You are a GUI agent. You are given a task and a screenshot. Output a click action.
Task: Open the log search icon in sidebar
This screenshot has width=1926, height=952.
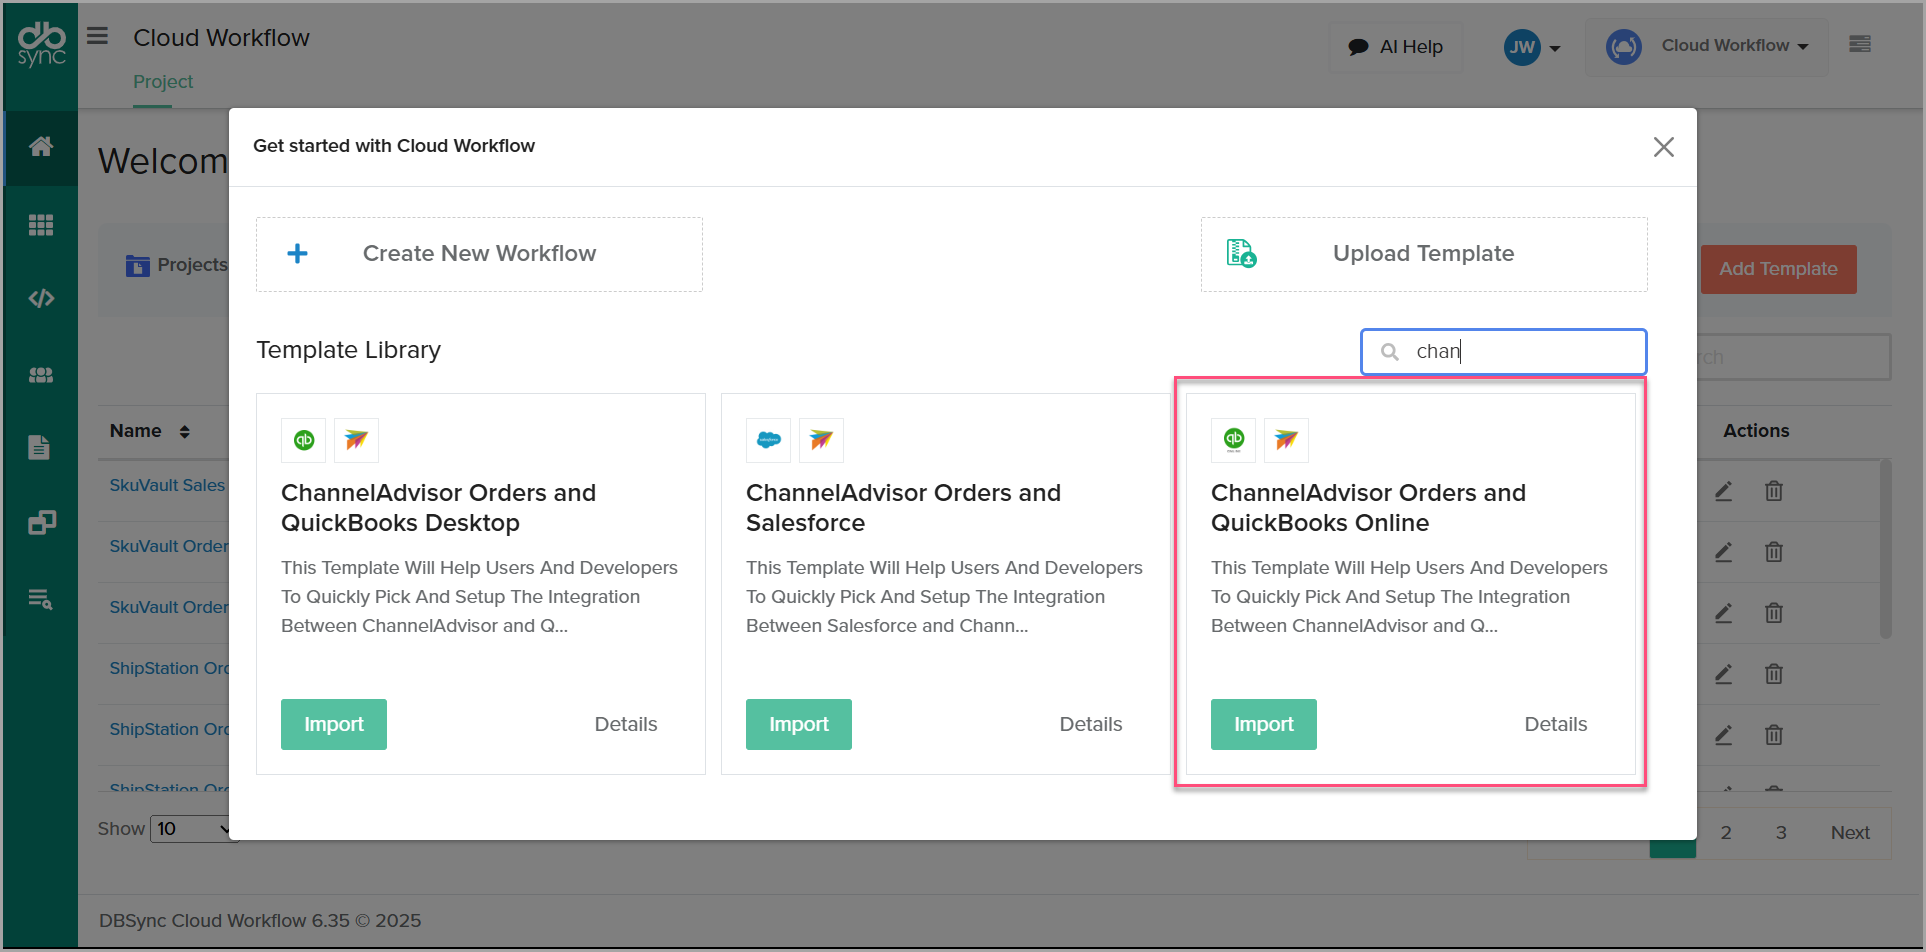41,599
